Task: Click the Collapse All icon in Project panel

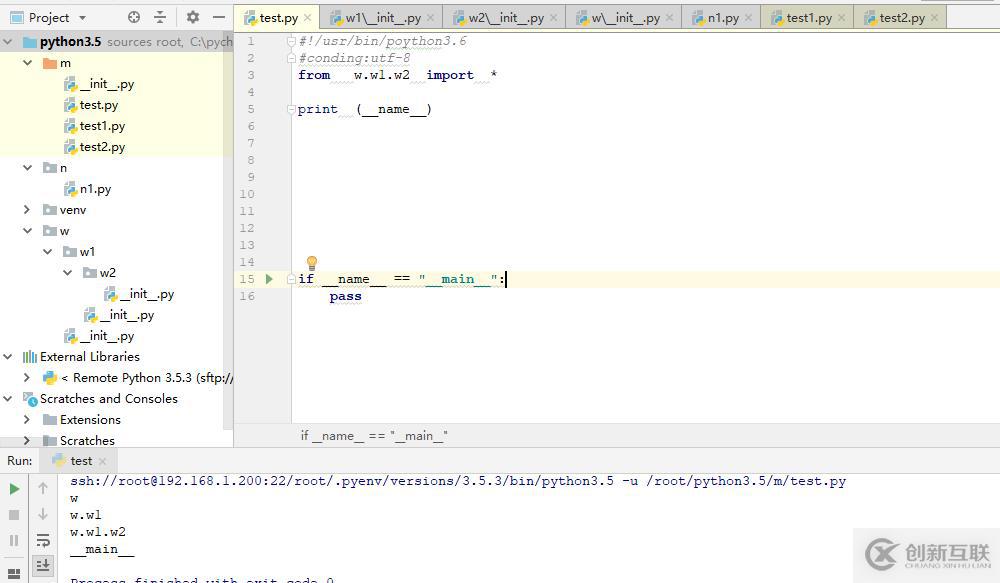Action: pyautogui.click(x=160, y=17)
